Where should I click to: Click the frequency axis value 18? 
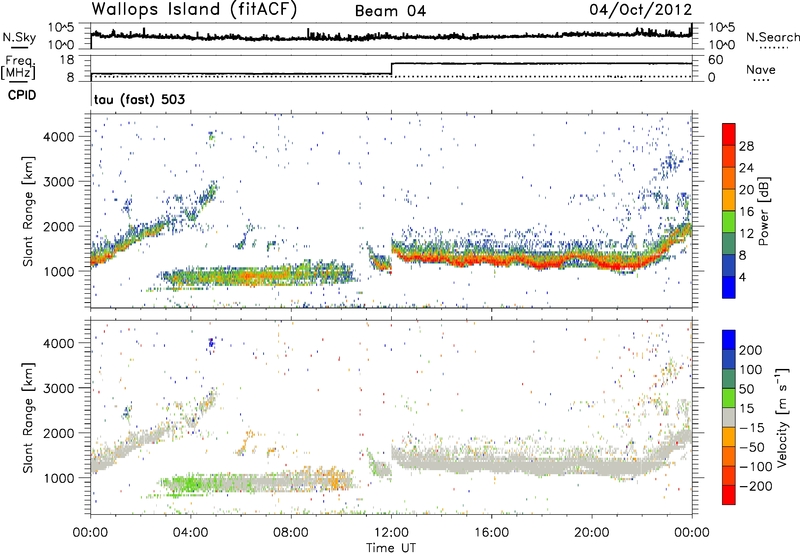click(67, 60)
